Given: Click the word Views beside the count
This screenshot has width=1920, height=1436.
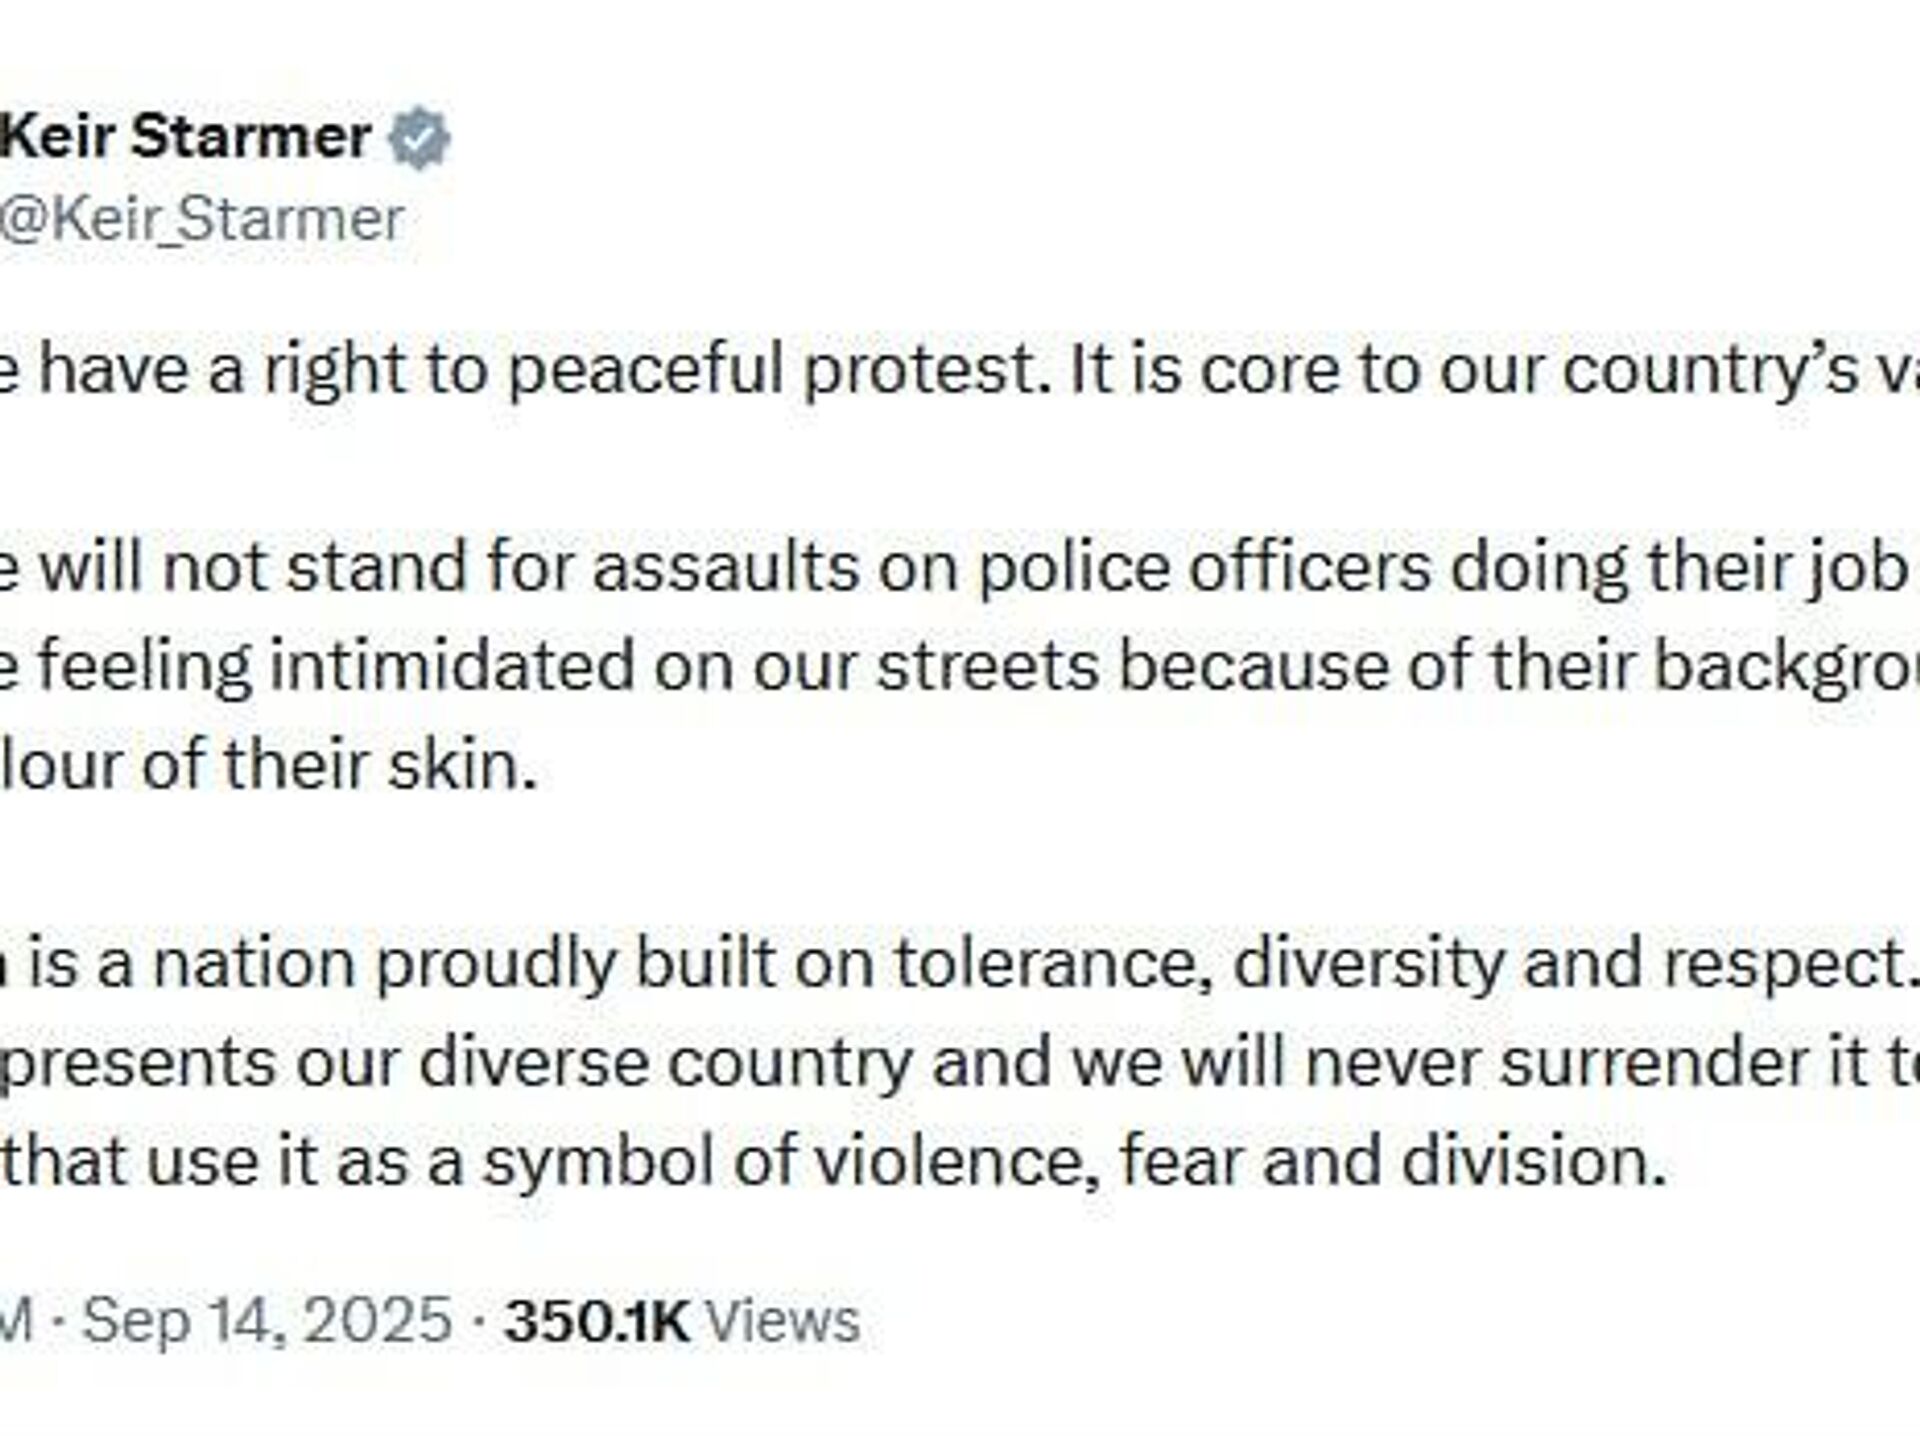Looking at the screenshot, I should pyautogui.click(x=783, y=1320).
